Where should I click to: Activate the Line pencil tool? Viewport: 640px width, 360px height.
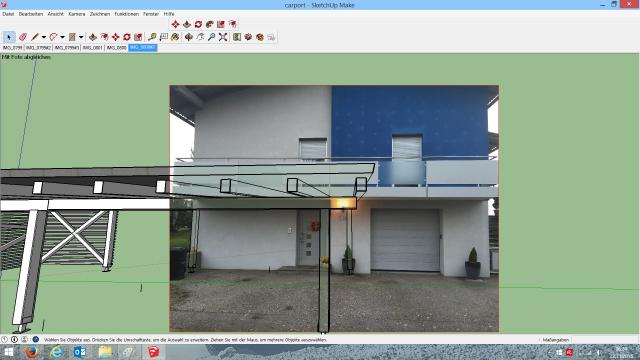coord(35,37)
